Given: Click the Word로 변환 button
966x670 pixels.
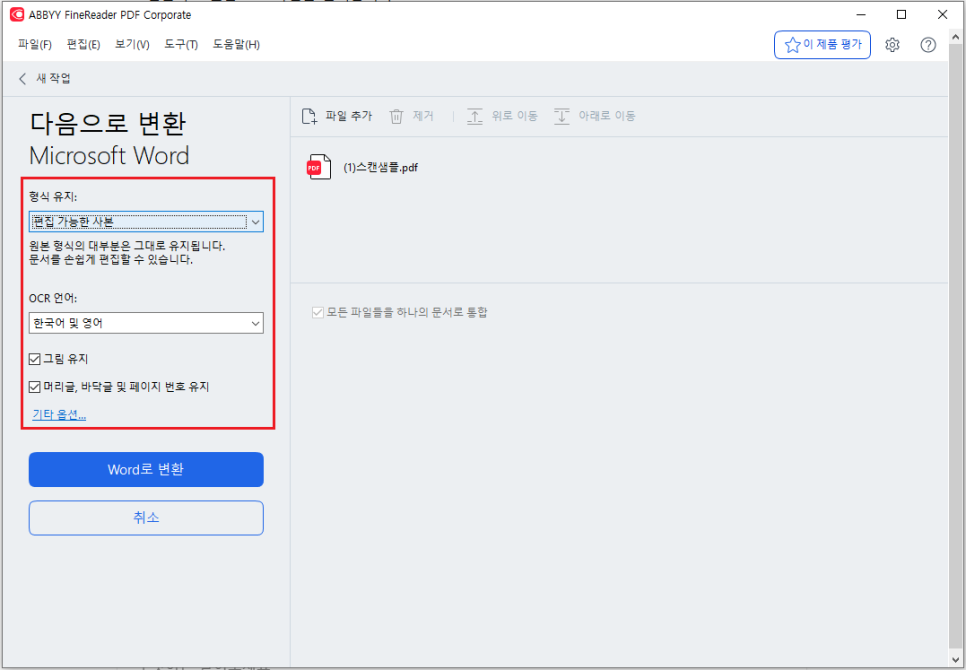Looking at the screenshot, I should click(x=146, y=469).
